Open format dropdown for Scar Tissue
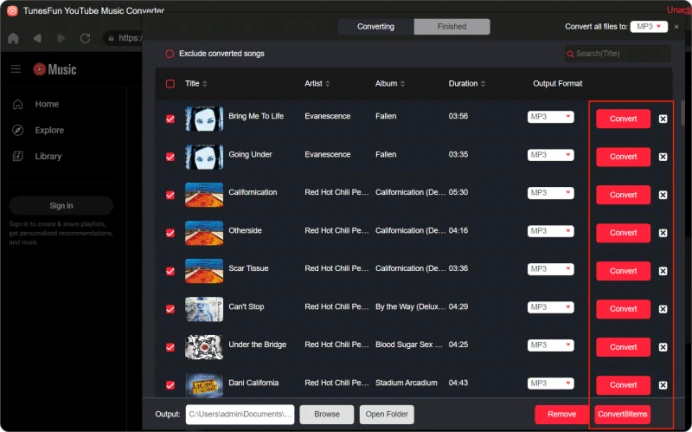This screenshot has width=692, height=432. click(x=550, y=269)
